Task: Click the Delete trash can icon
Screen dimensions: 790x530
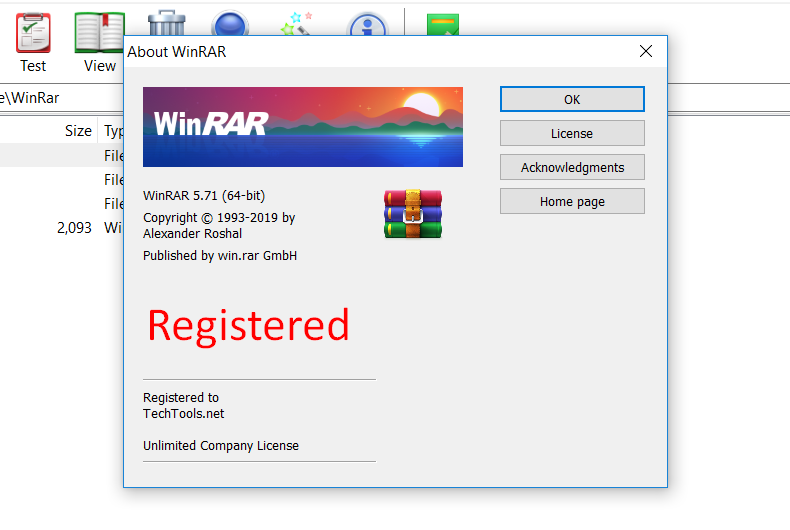Action: click(167, 23)
